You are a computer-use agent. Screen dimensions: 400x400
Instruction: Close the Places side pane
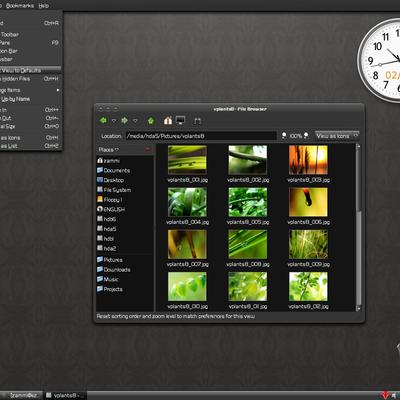pos(148,150)
